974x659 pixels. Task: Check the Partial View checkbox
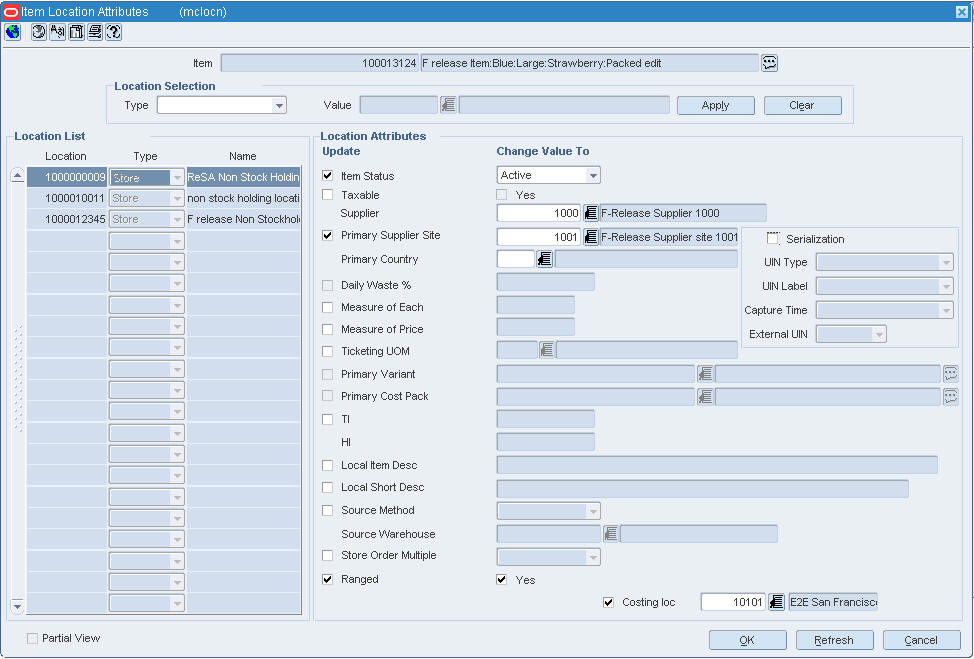click(33, 638)
